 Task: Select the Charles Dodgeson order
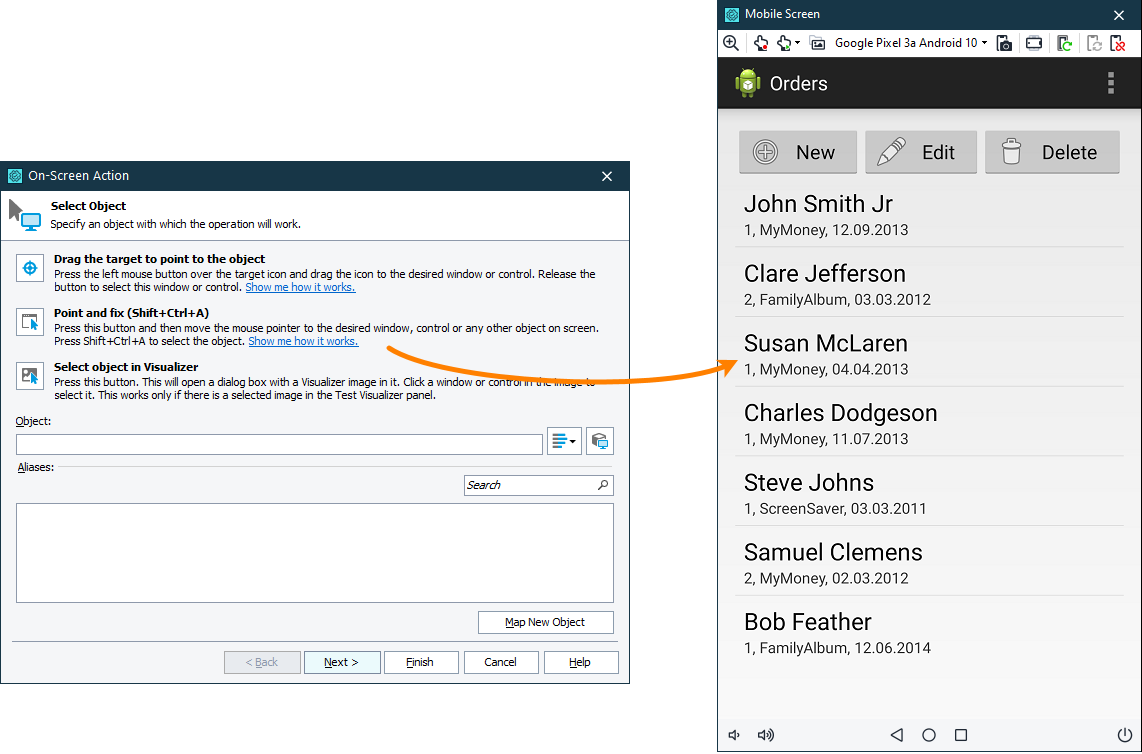929,424
